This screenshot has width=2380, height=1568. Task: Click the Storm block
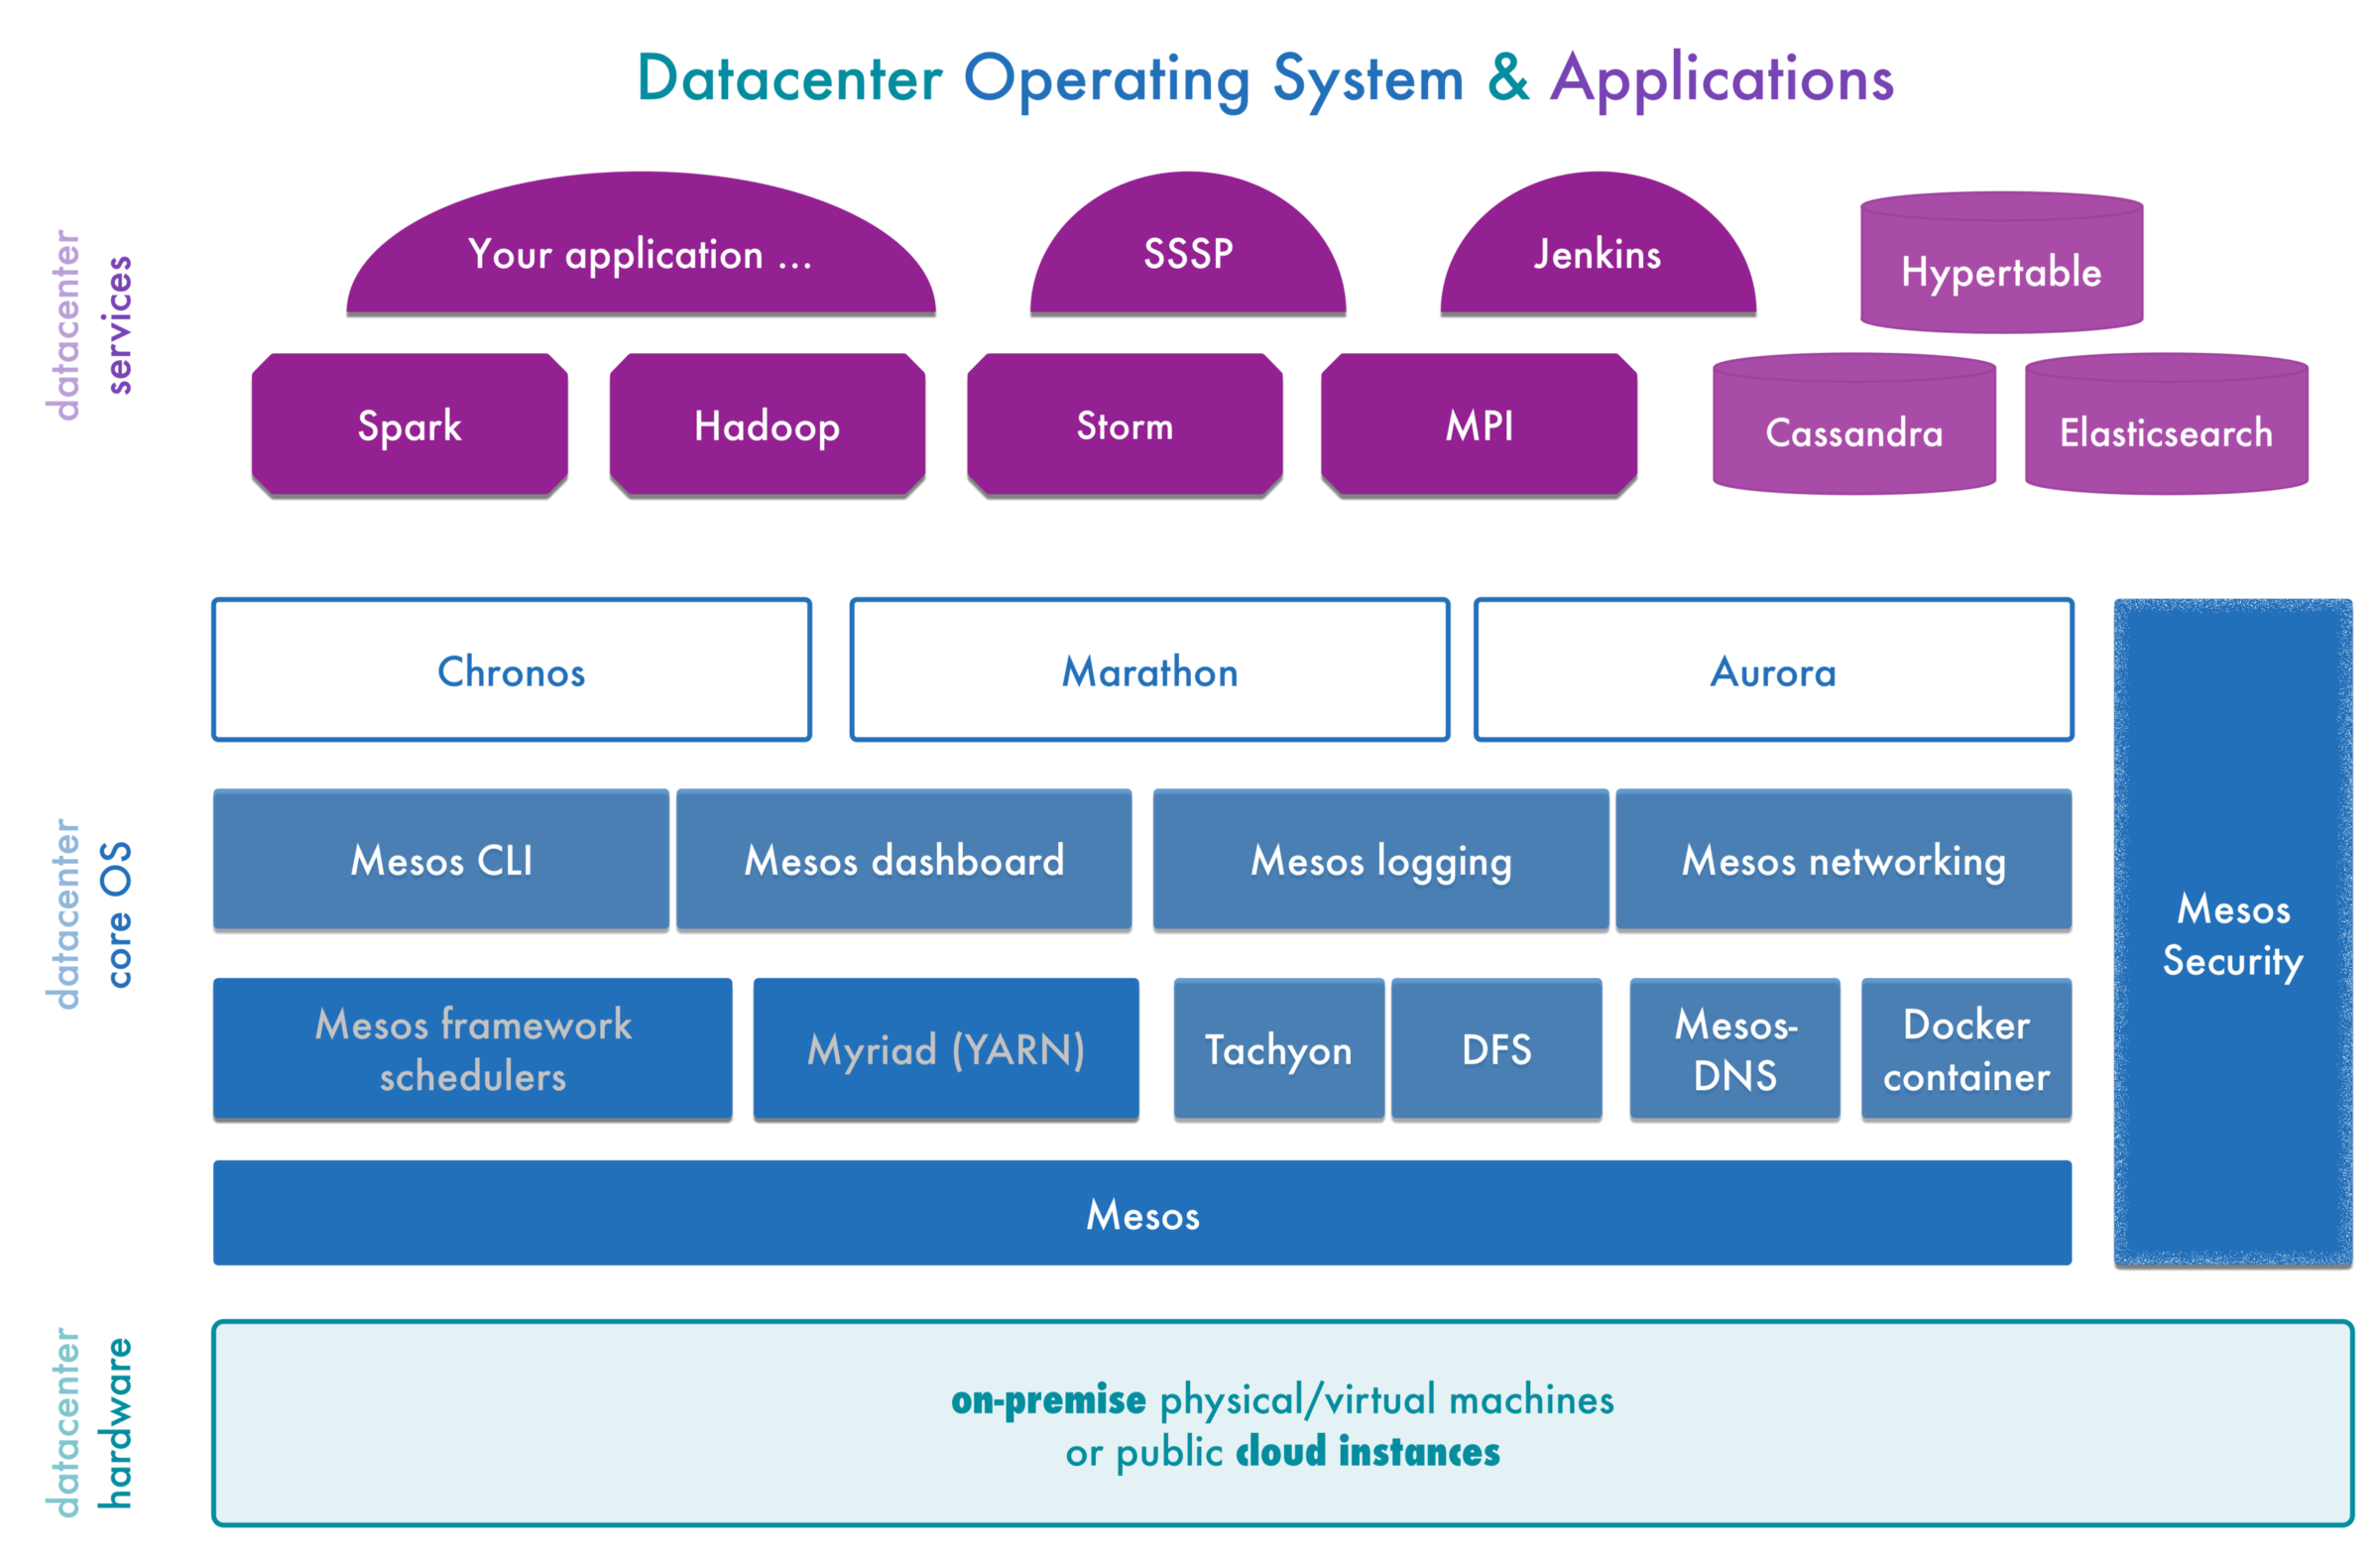point(1125,425)
